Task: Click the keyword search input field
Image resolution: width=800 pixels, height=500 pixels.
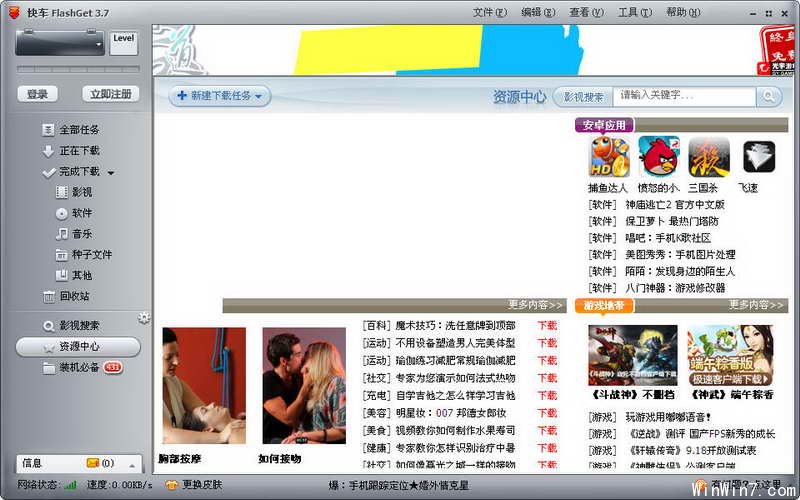Action: click(684, 96)
